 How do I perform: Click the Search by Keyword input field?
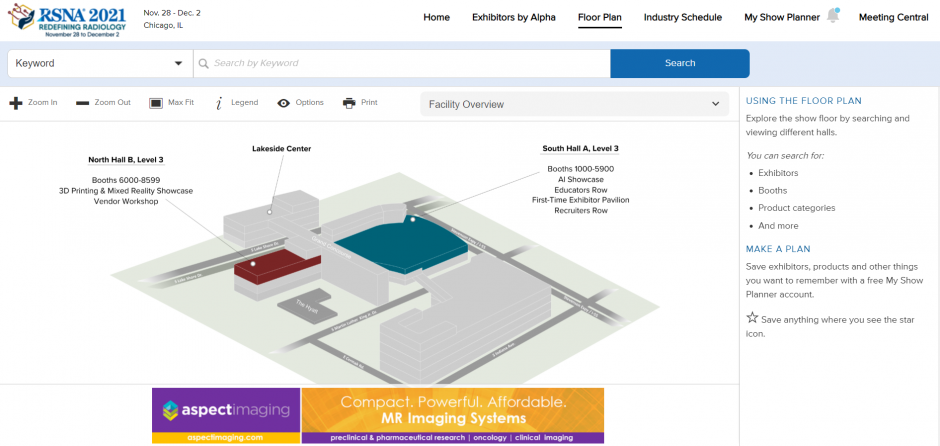click(x=400, y=63)
